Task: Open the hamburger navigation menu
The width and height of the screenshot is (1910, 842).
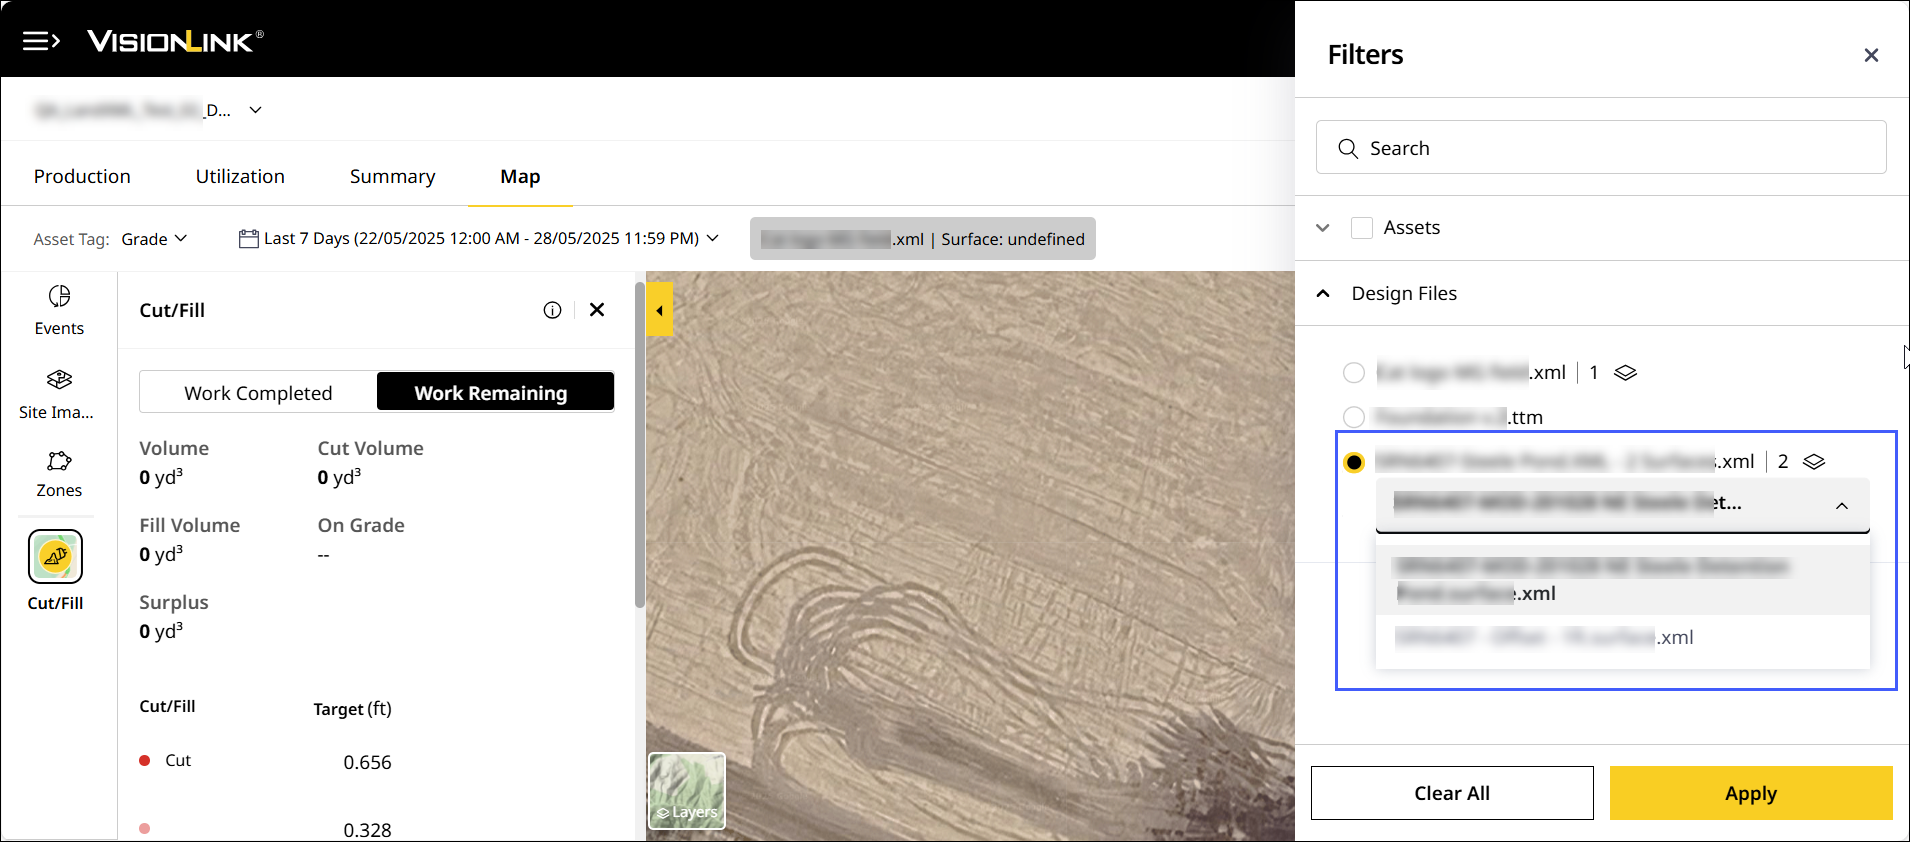Action: click(x=41, y=41)
